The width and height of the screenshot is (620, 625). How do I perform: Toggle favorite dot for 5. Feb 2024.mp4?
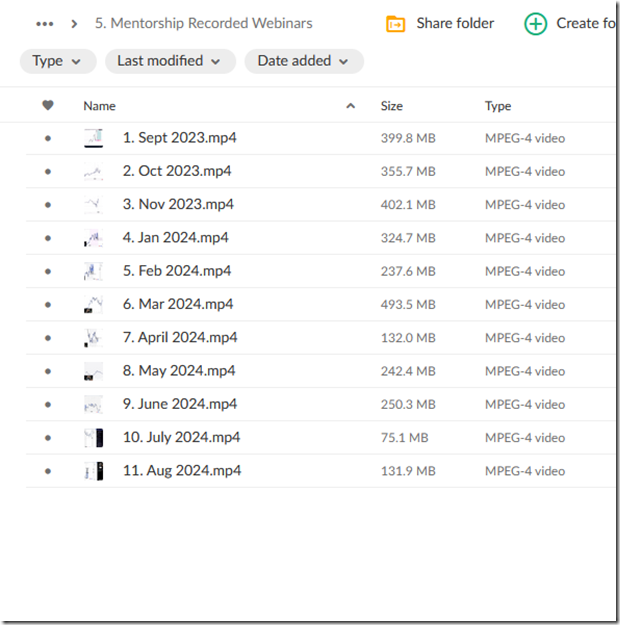[x=47, y=272]
